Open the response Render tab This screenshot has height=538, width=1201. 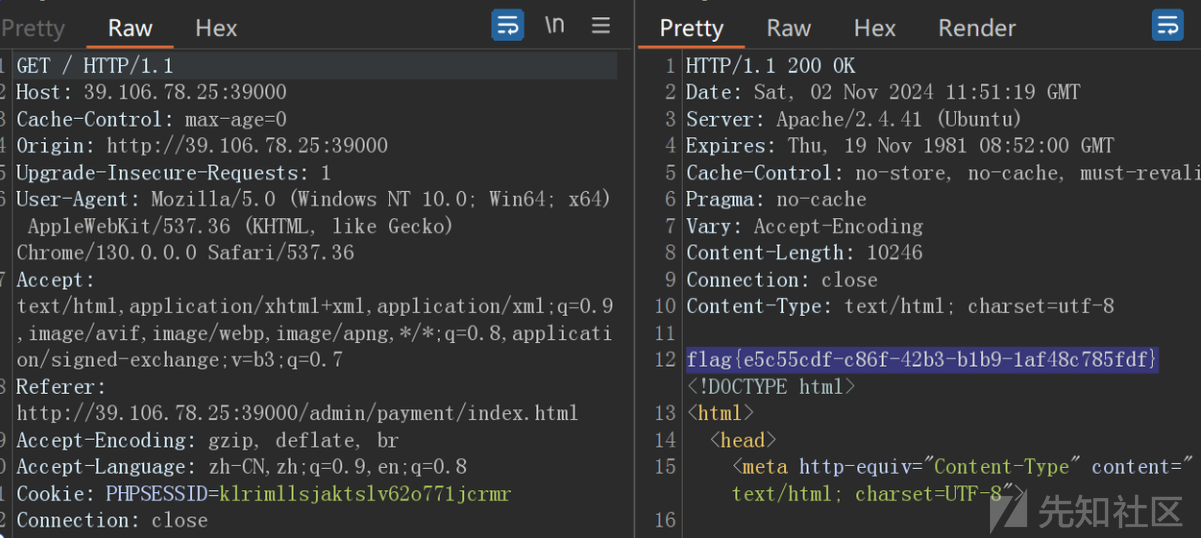tap(977, 28)
